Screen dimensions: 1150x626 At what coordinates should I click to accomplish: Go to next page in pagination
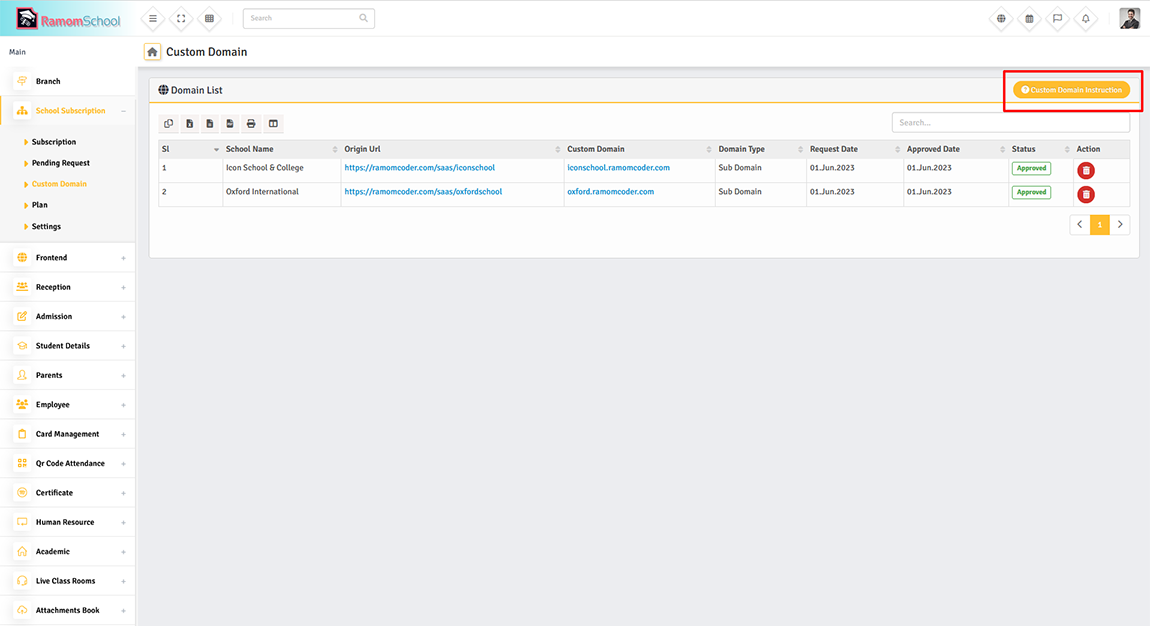(x=1120, y=225)
